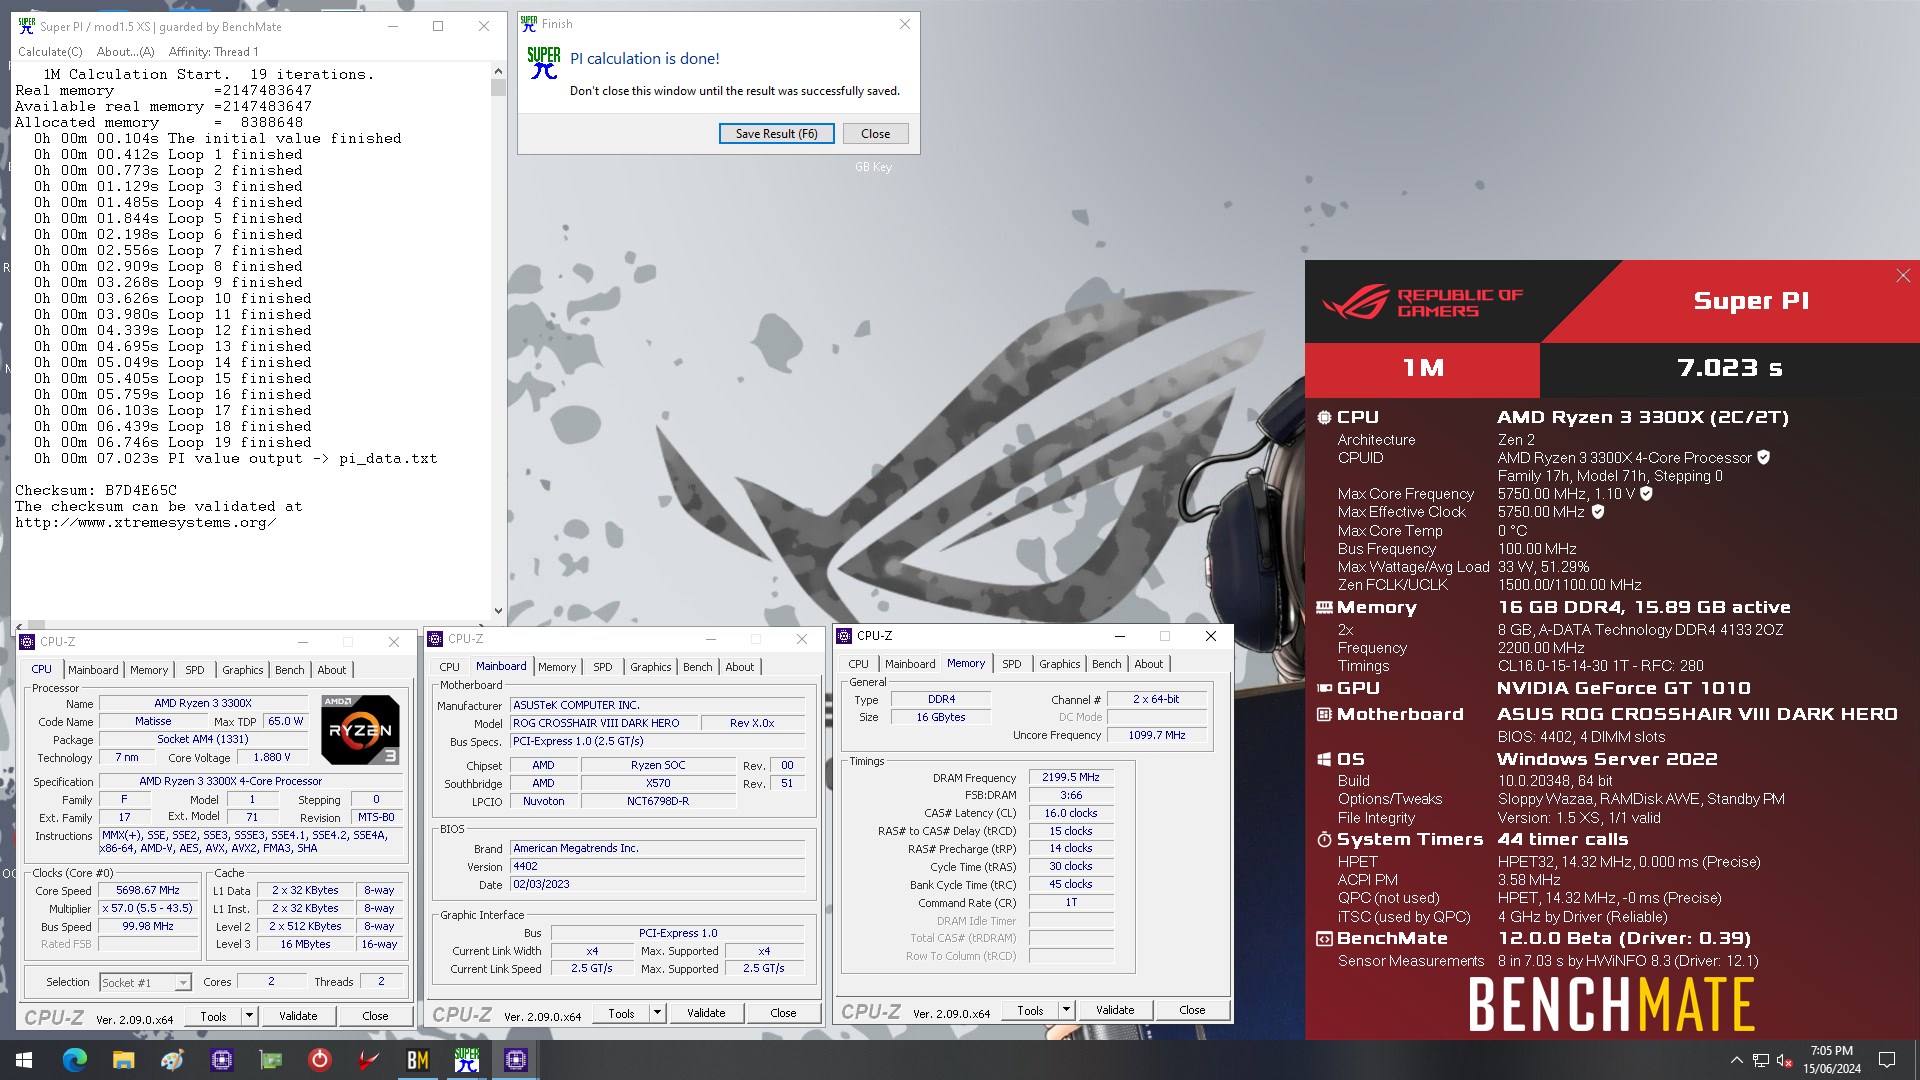Click the Uncore Frequency value 1099.7 MHz
This screenshot has width=1920, height=1080.
pyautogui.click(x=1157, y=735)
